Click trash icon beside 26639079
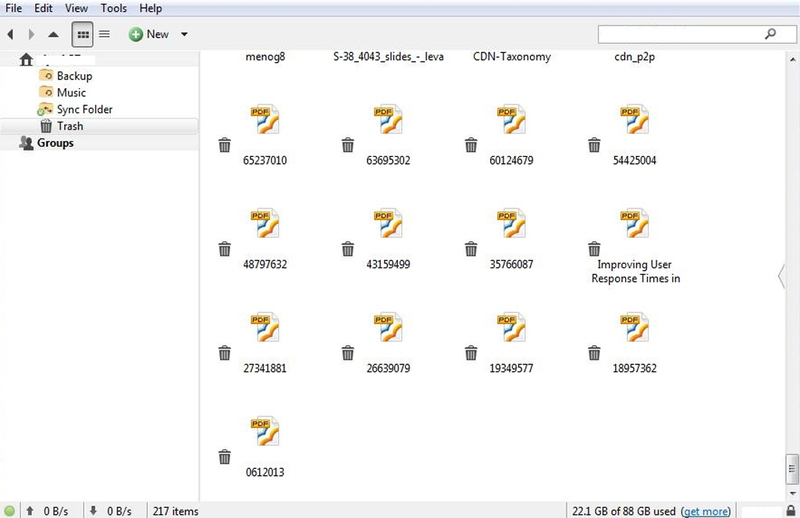This screenshot has width=800, height=518. click(348, 353)
